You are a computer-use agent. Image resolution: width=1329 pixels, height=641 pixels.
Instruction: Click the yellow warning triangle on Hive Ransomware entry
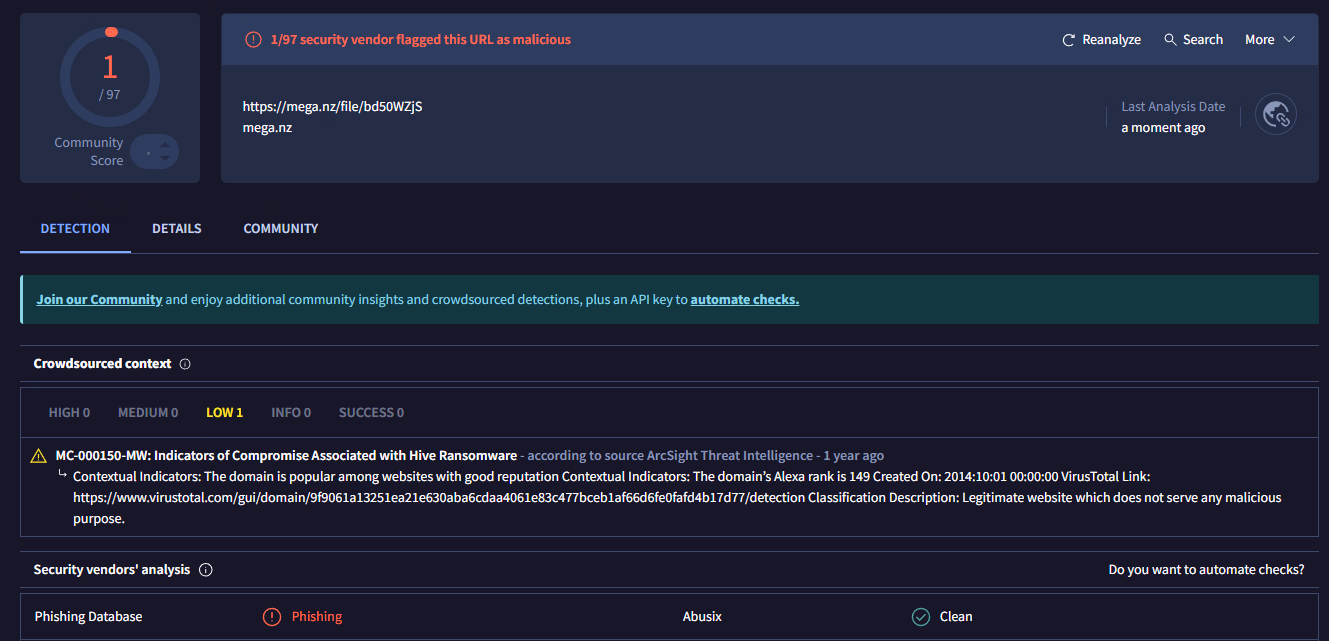(39, 456)
